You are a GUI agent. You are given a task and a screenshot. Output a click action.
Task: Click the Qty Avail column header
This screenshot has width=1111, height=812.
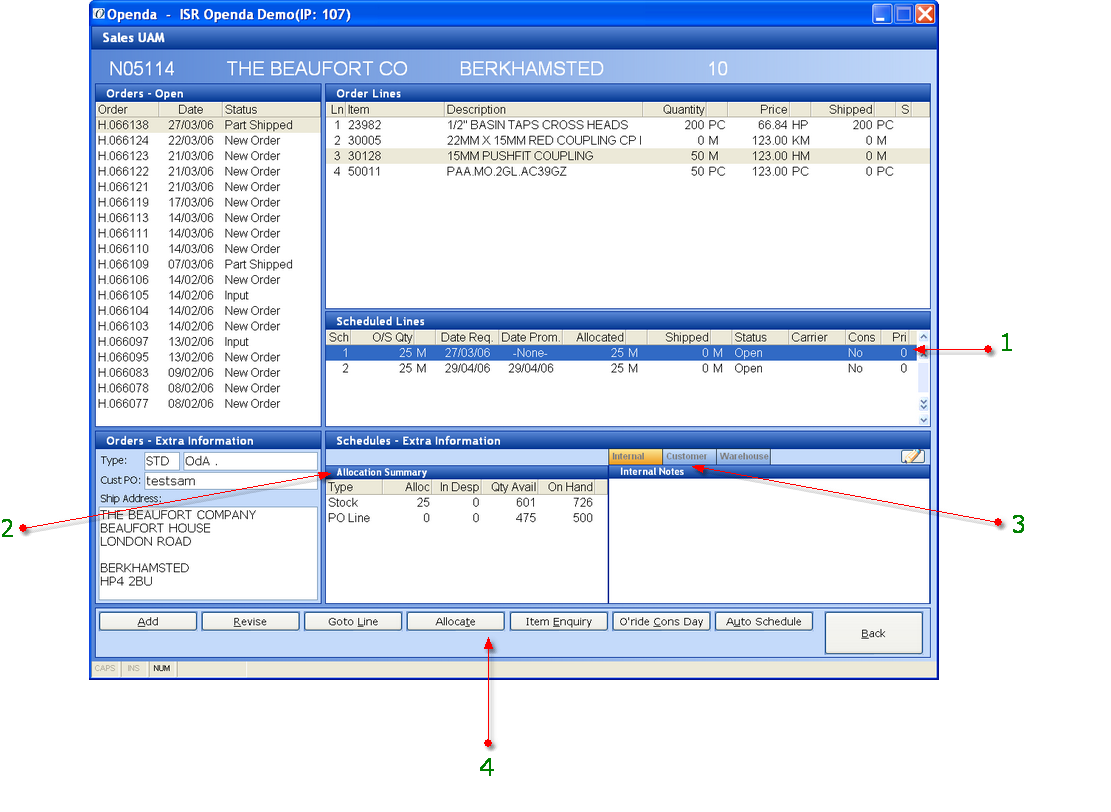pos(510,487)
